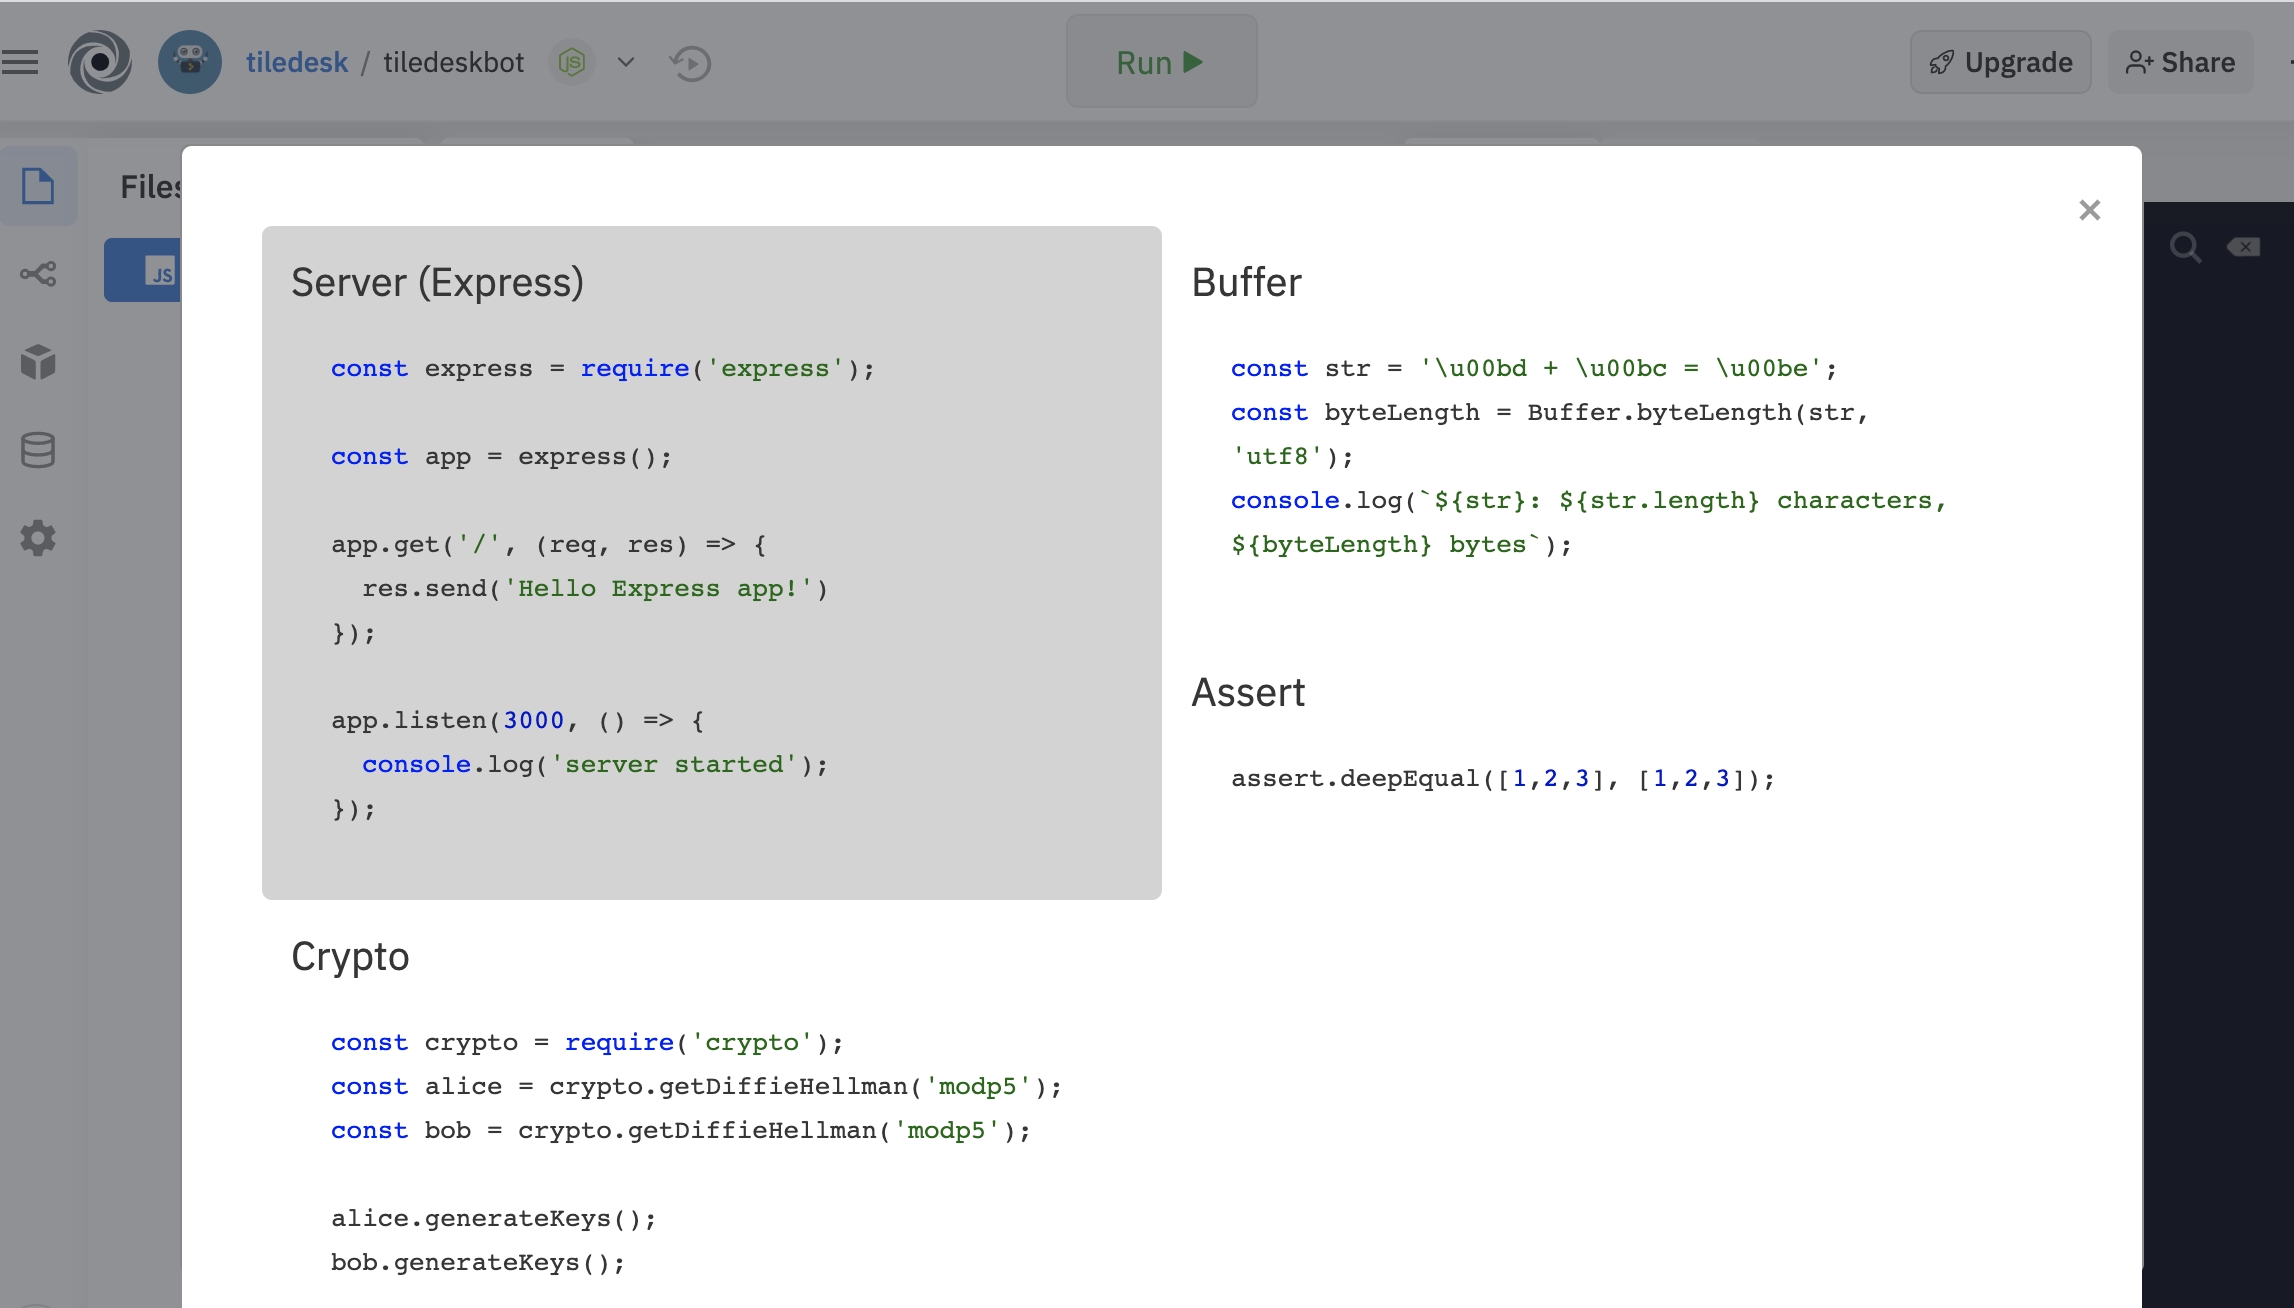
Task: Open the Settings gear icon
Action: click(38, 538)
